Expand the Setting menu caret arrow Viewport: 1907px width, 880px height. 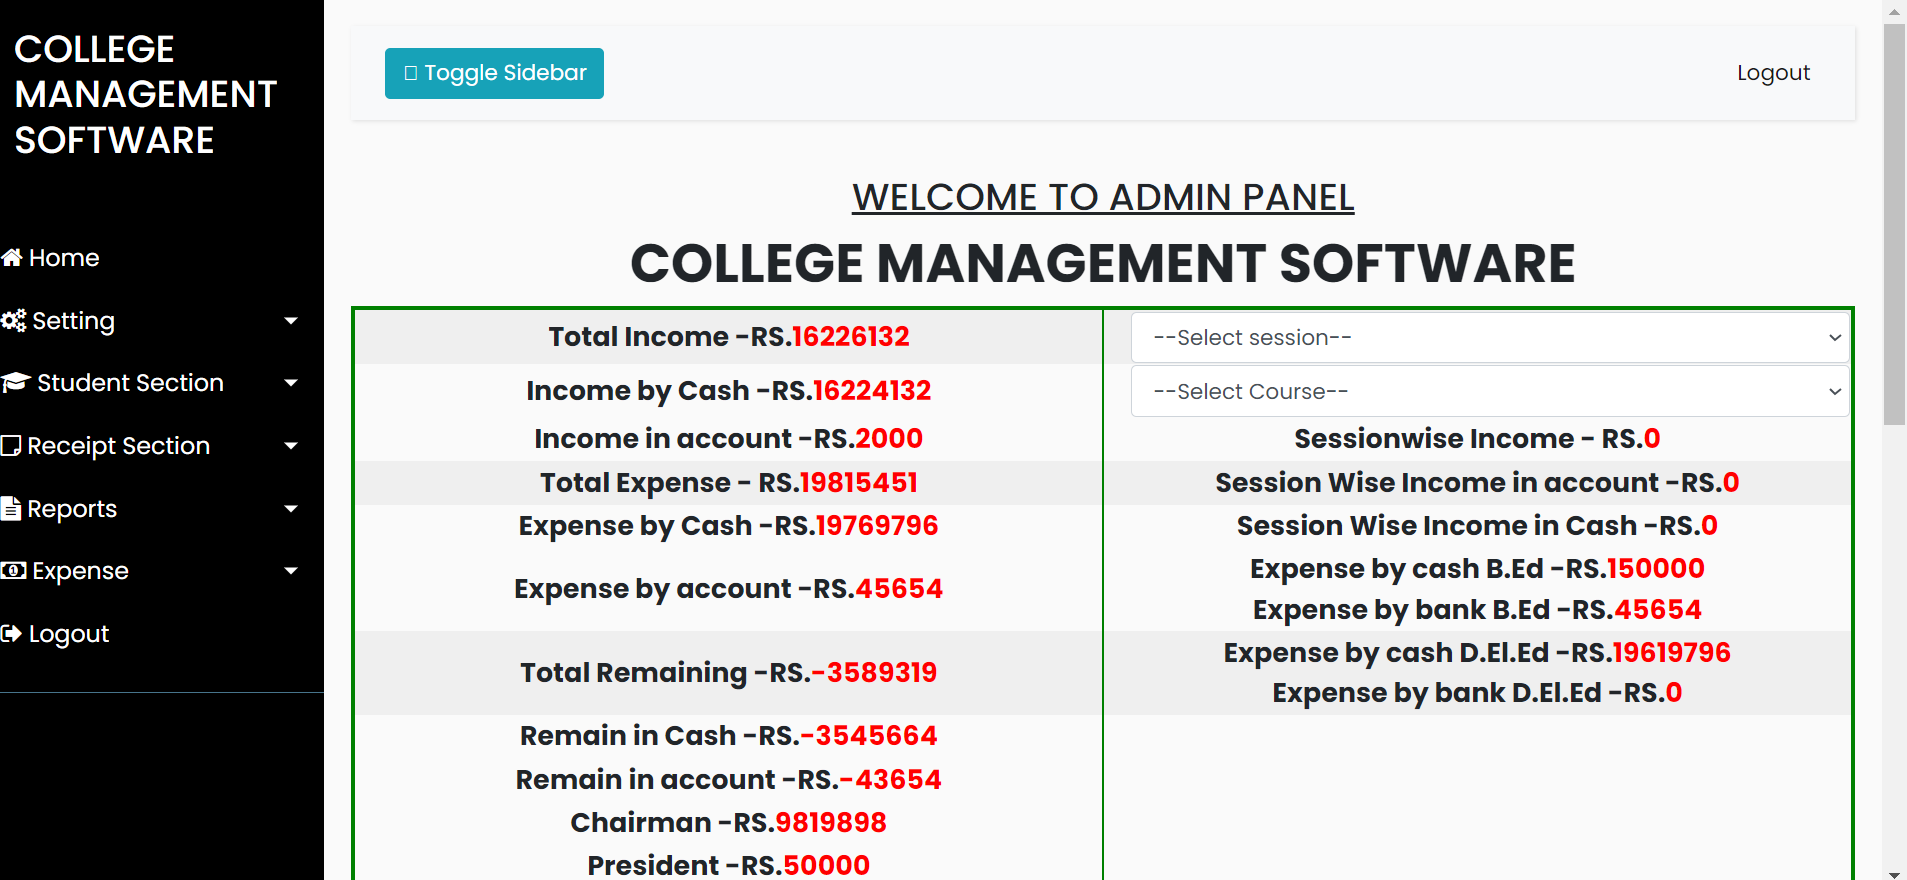[291, 321]
